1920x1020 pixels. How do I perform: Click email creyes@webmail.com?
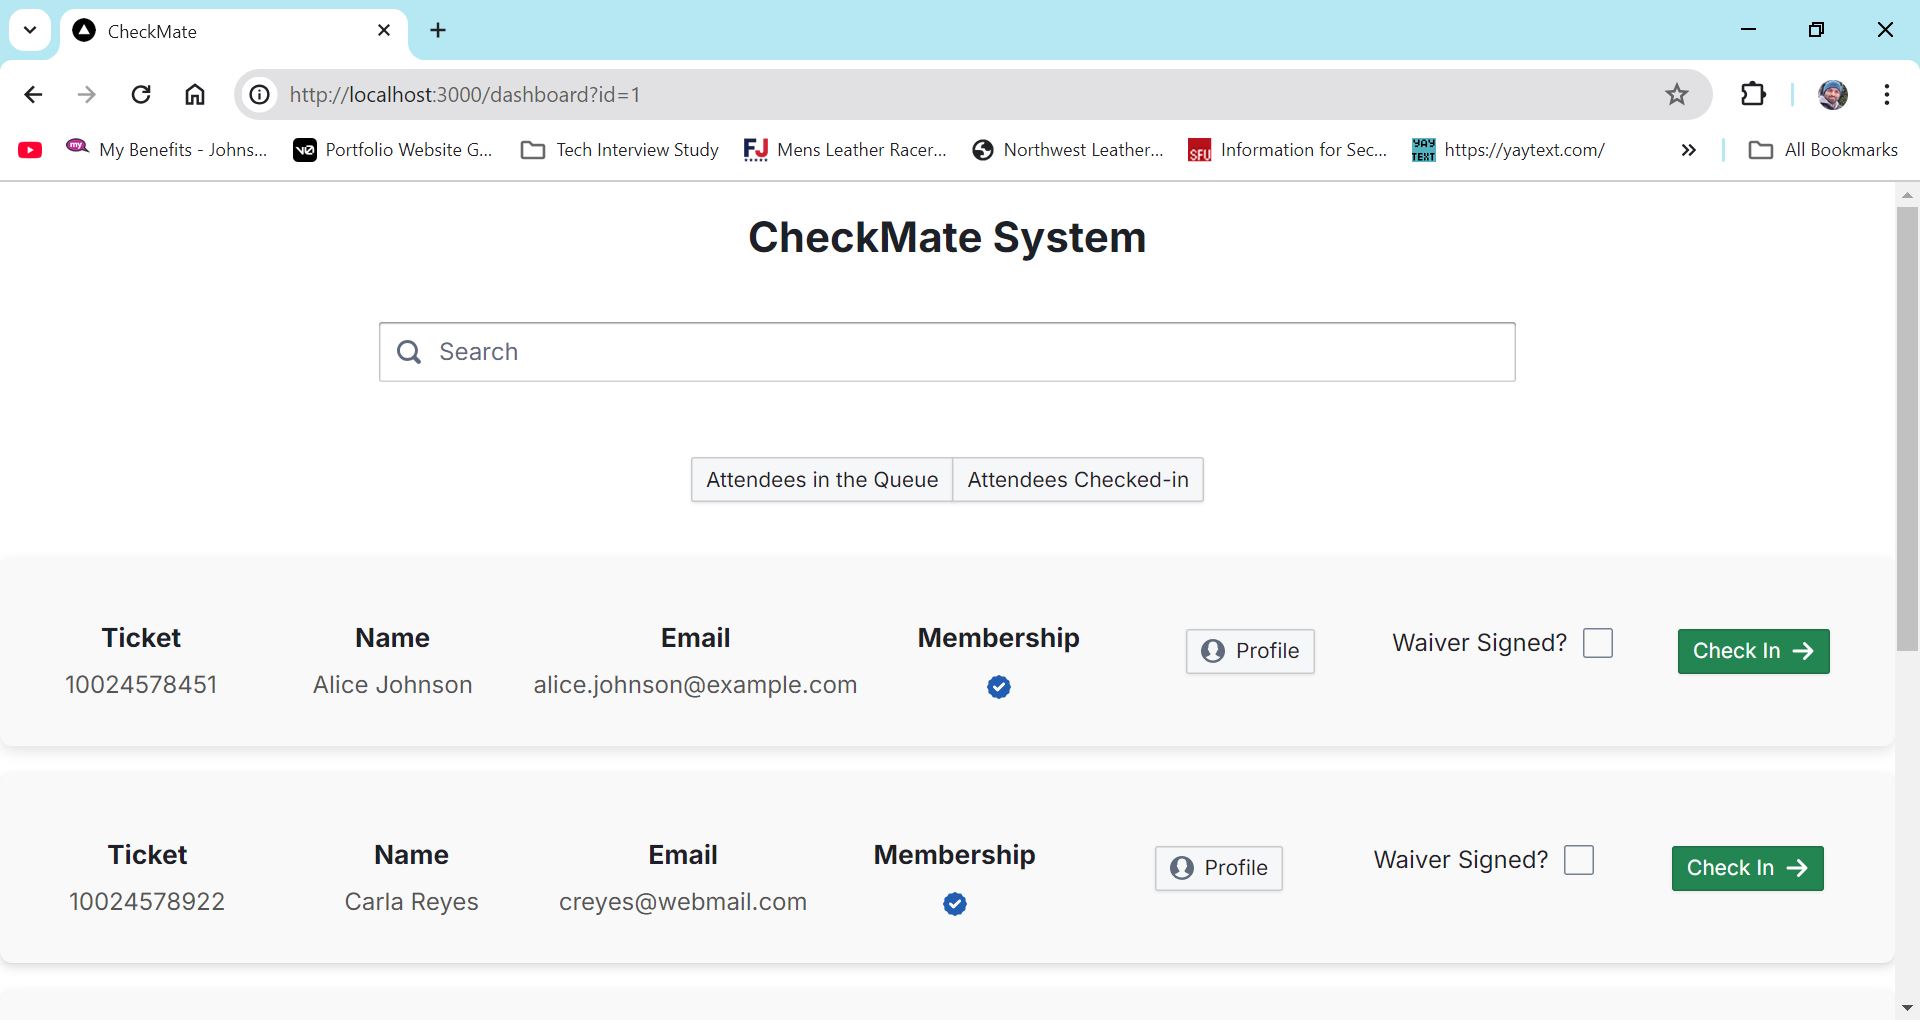[683, 902]
